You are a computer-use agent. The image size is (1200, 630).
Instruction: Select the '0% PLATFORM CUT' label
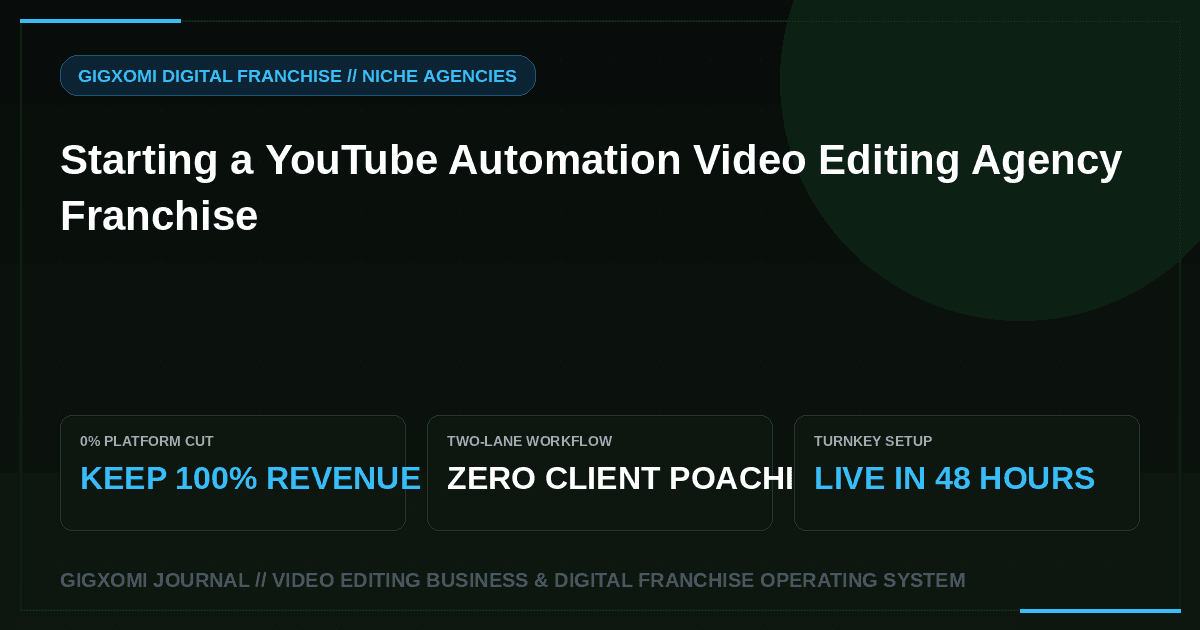(146, 441)
